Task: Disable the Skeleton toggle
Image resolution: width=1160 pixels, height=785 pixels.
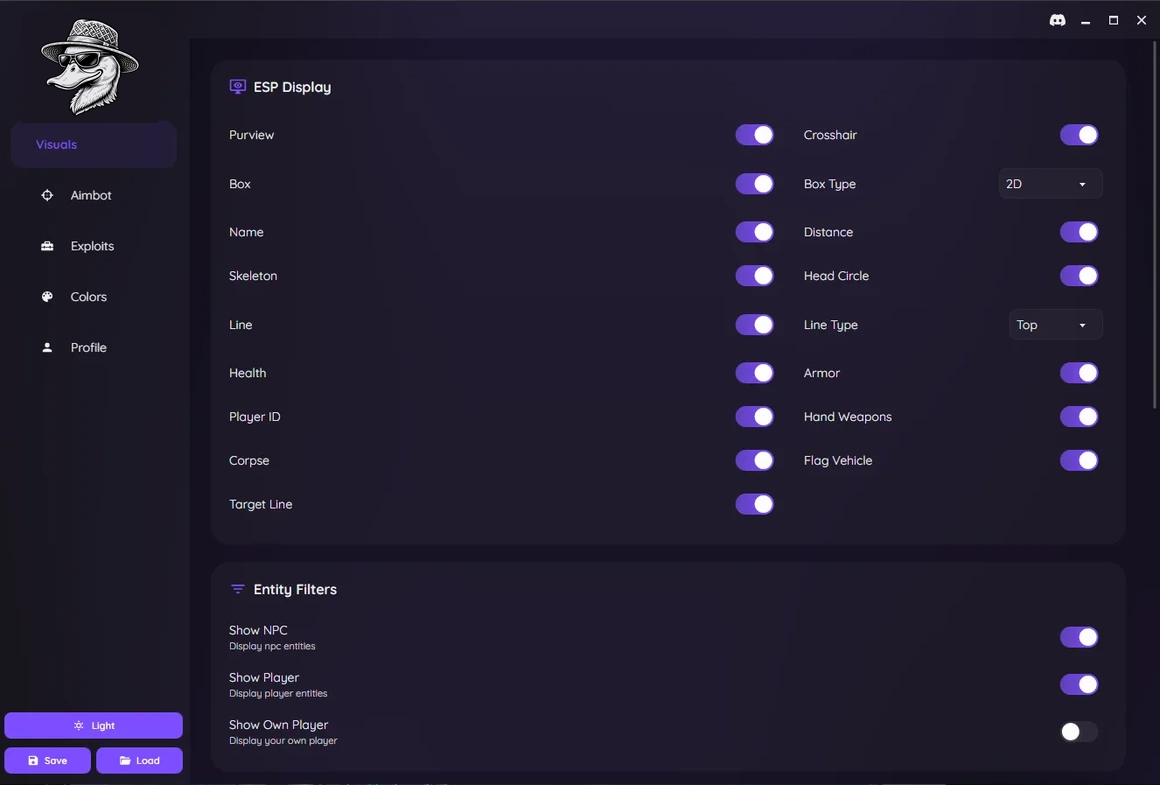Action: [755, 276]
